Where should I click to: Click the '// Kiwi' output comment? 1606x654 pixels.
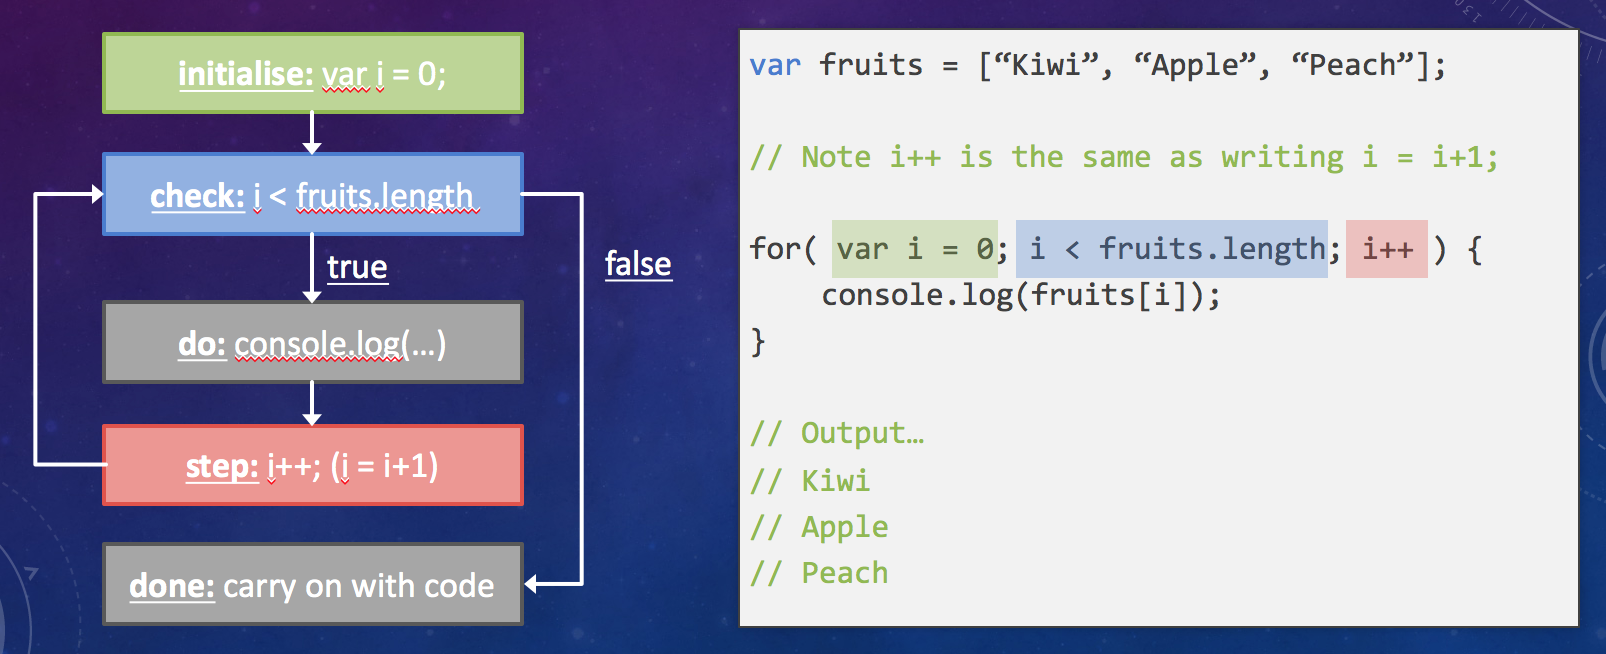pos(810,481)
